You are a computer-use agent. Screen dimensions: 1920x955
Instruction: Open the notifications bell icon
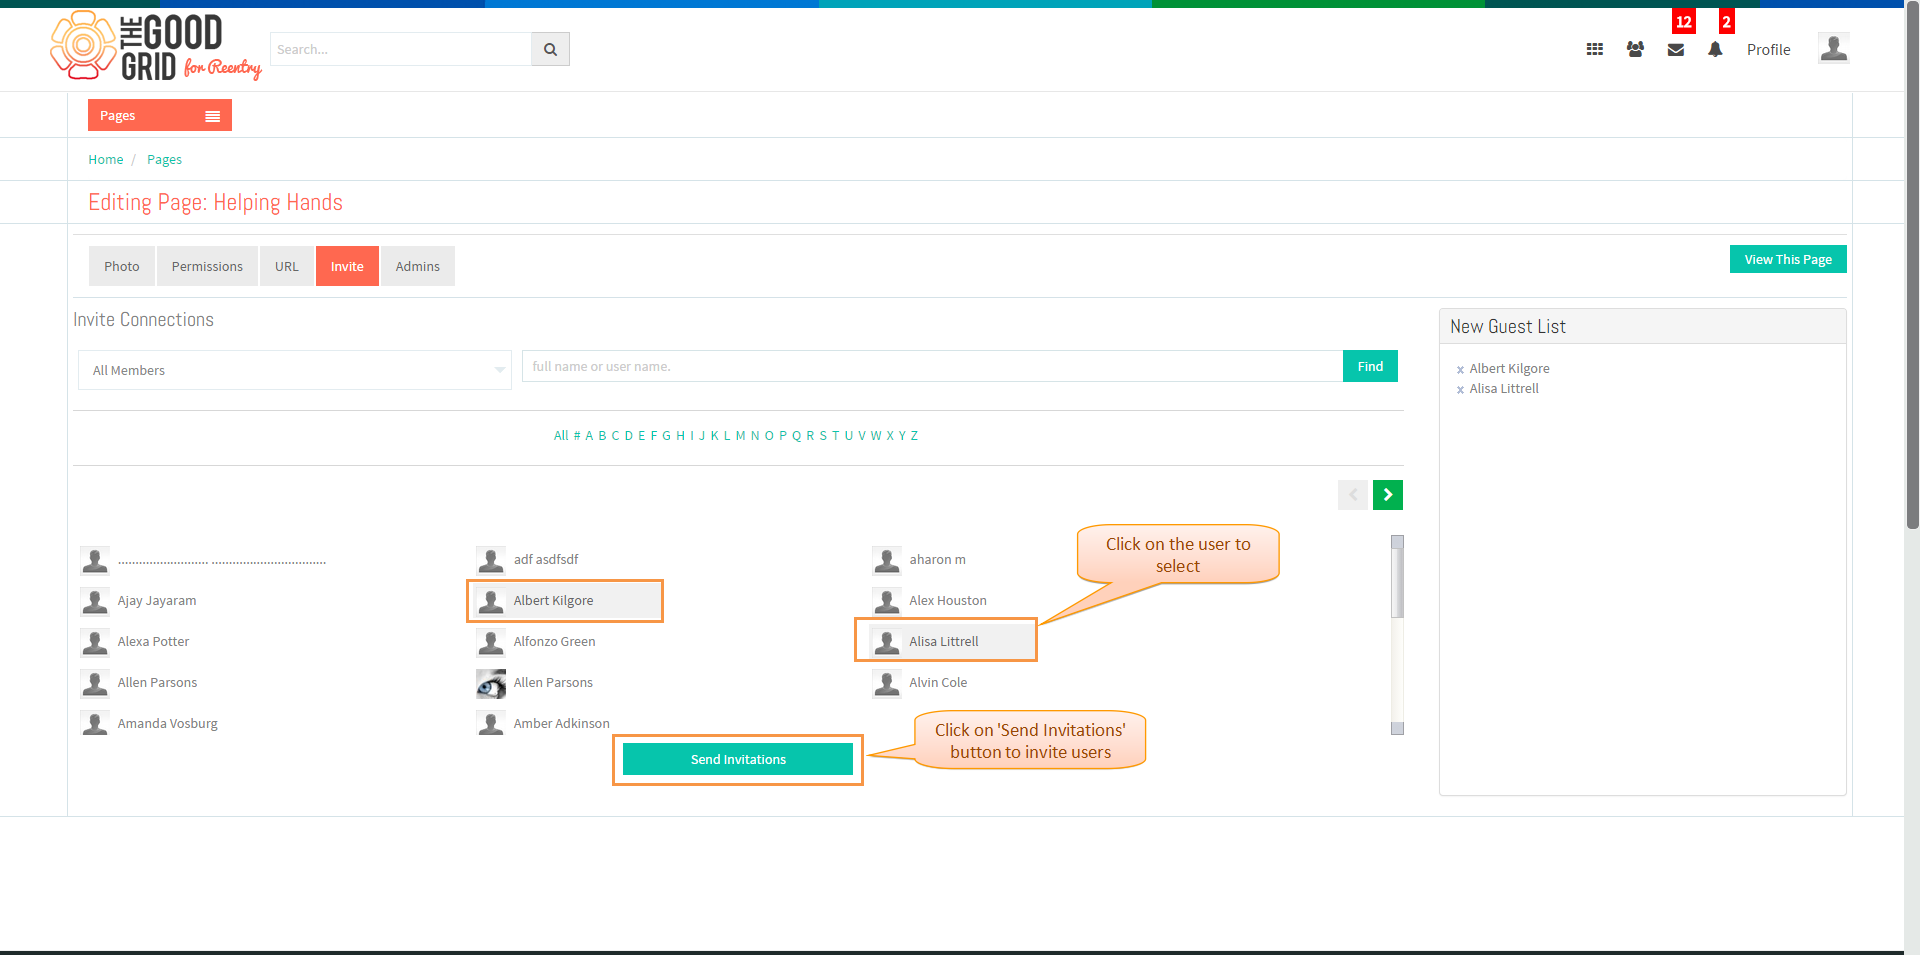(1715, 49)
